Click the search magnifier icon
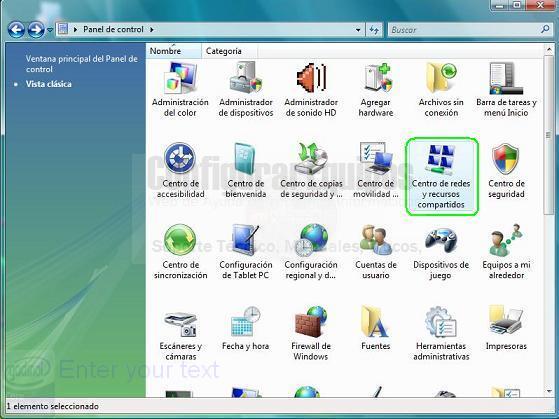The height and width of the screenshot is (419, 559). 545,29
